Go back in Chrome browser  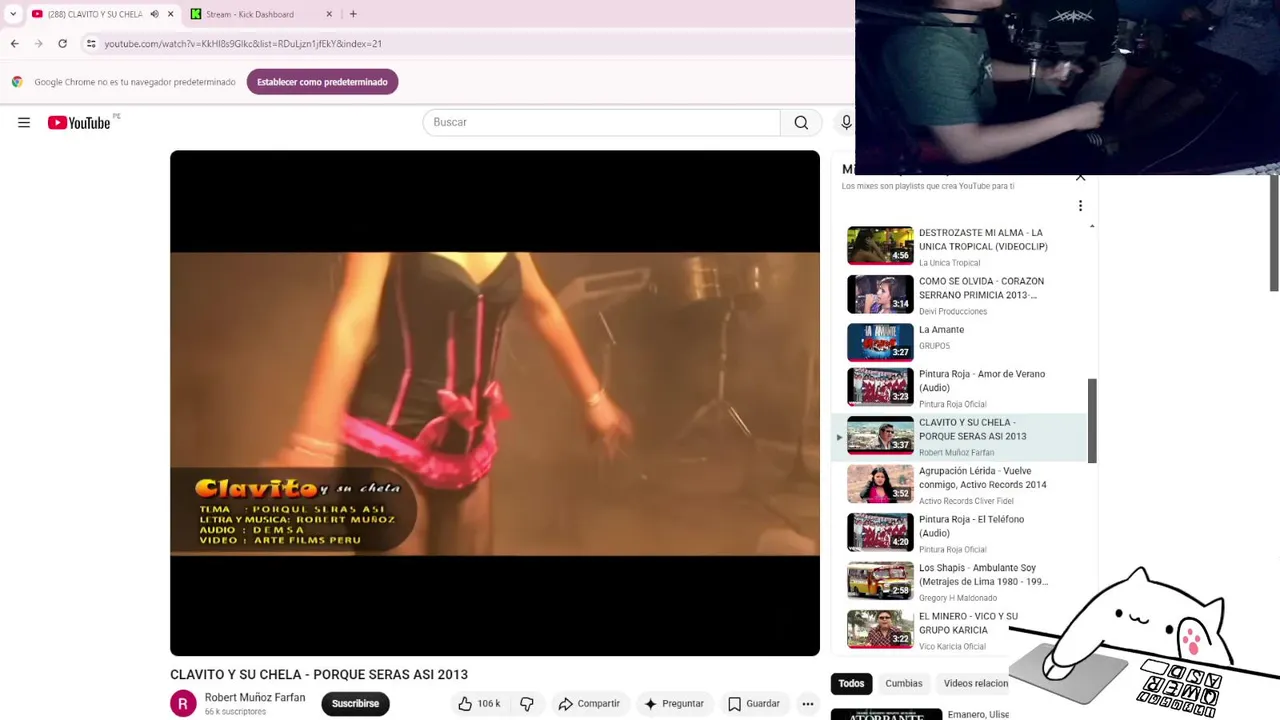[x=15, y=44]
